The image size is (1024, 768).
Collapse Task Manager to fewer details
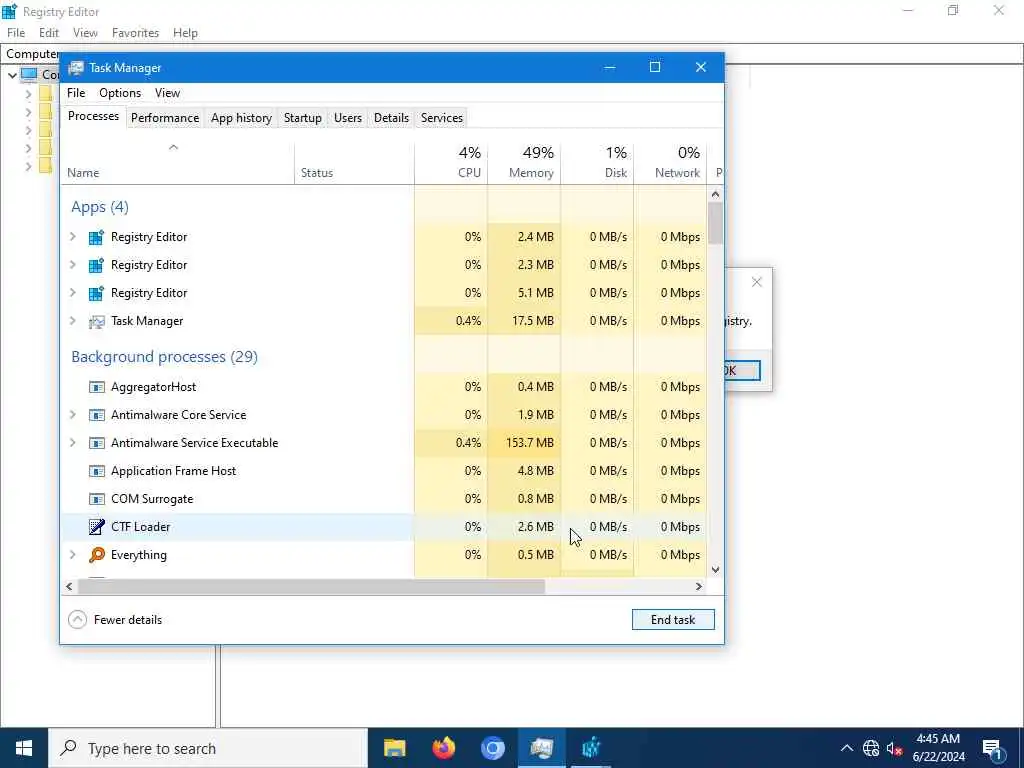point(116,620)
